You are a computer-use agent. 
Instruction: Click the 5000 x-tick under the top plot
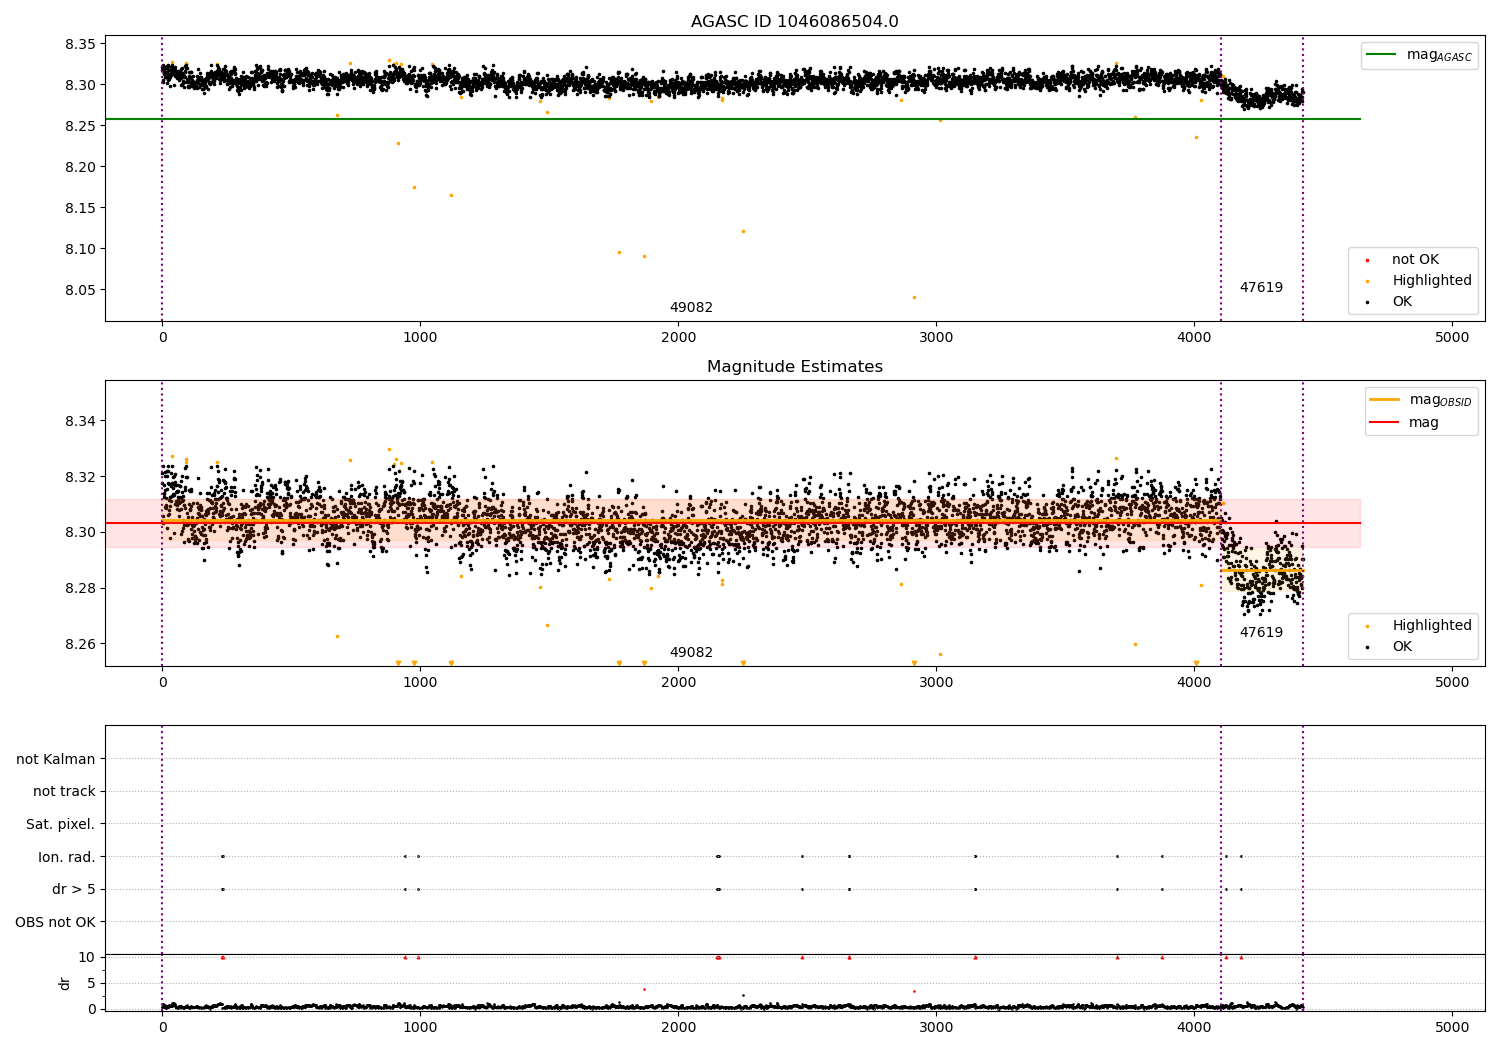(x=1452, y=338)
